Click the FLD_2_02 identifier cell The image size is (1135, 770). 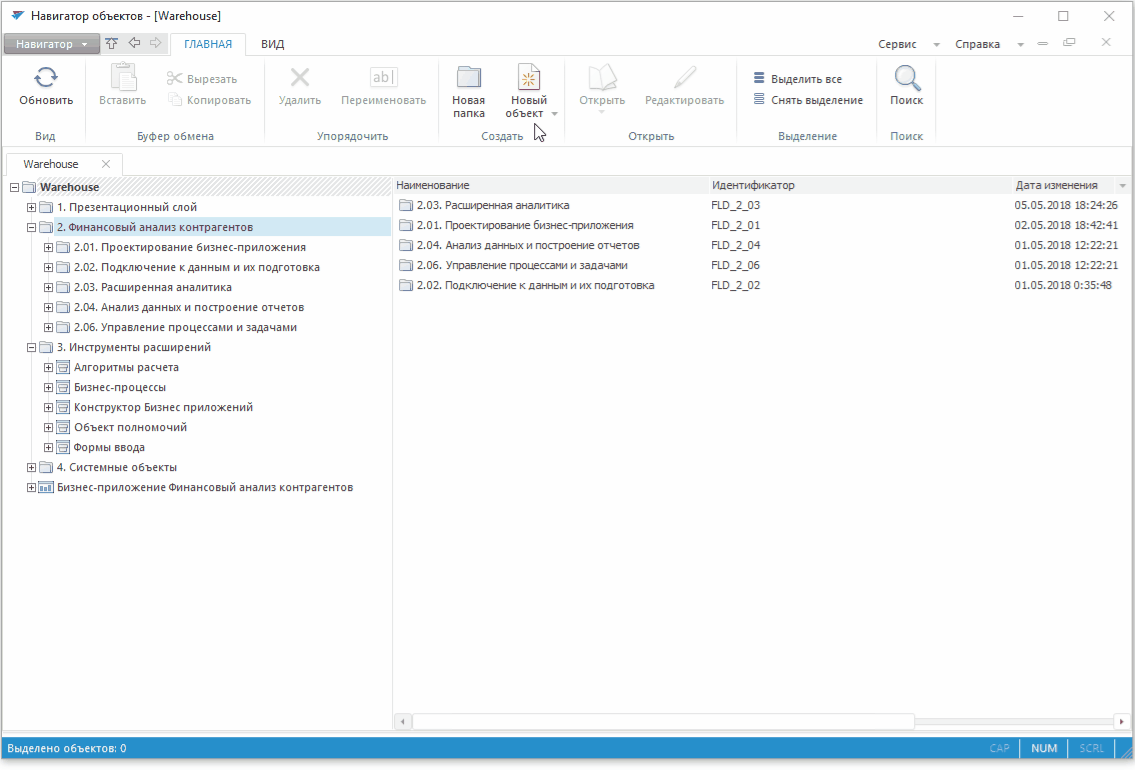pyautogui.click(x=735, y=285)
